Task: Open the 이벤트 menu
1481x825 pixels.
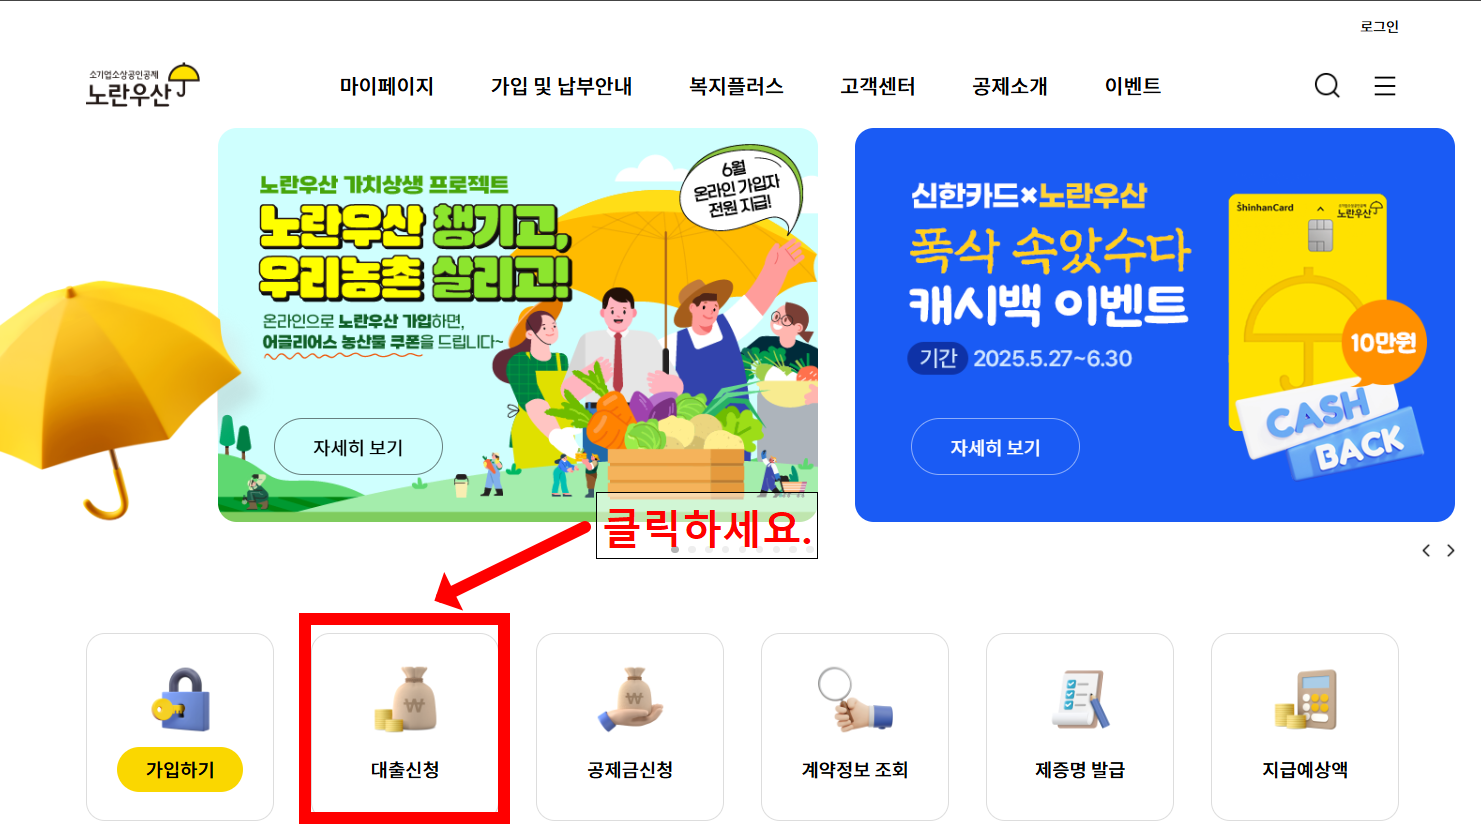Action: tap(1133, 86)
